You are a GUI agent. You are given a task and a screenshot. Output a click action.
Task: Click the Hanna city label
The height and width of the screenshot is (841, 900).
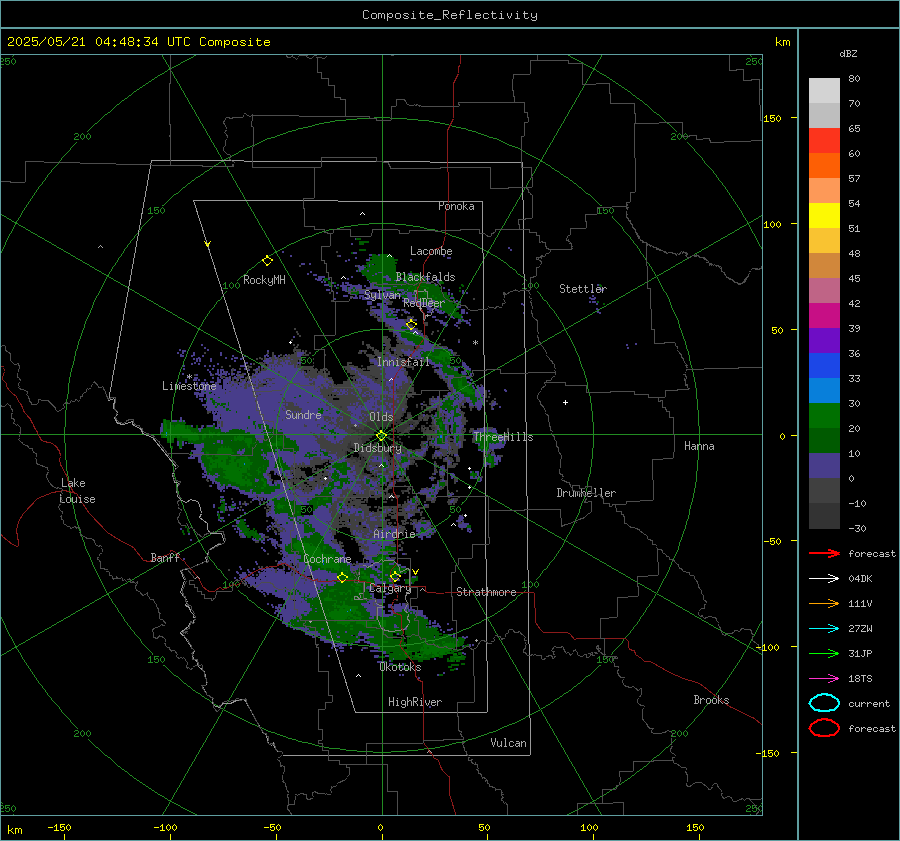699,446
